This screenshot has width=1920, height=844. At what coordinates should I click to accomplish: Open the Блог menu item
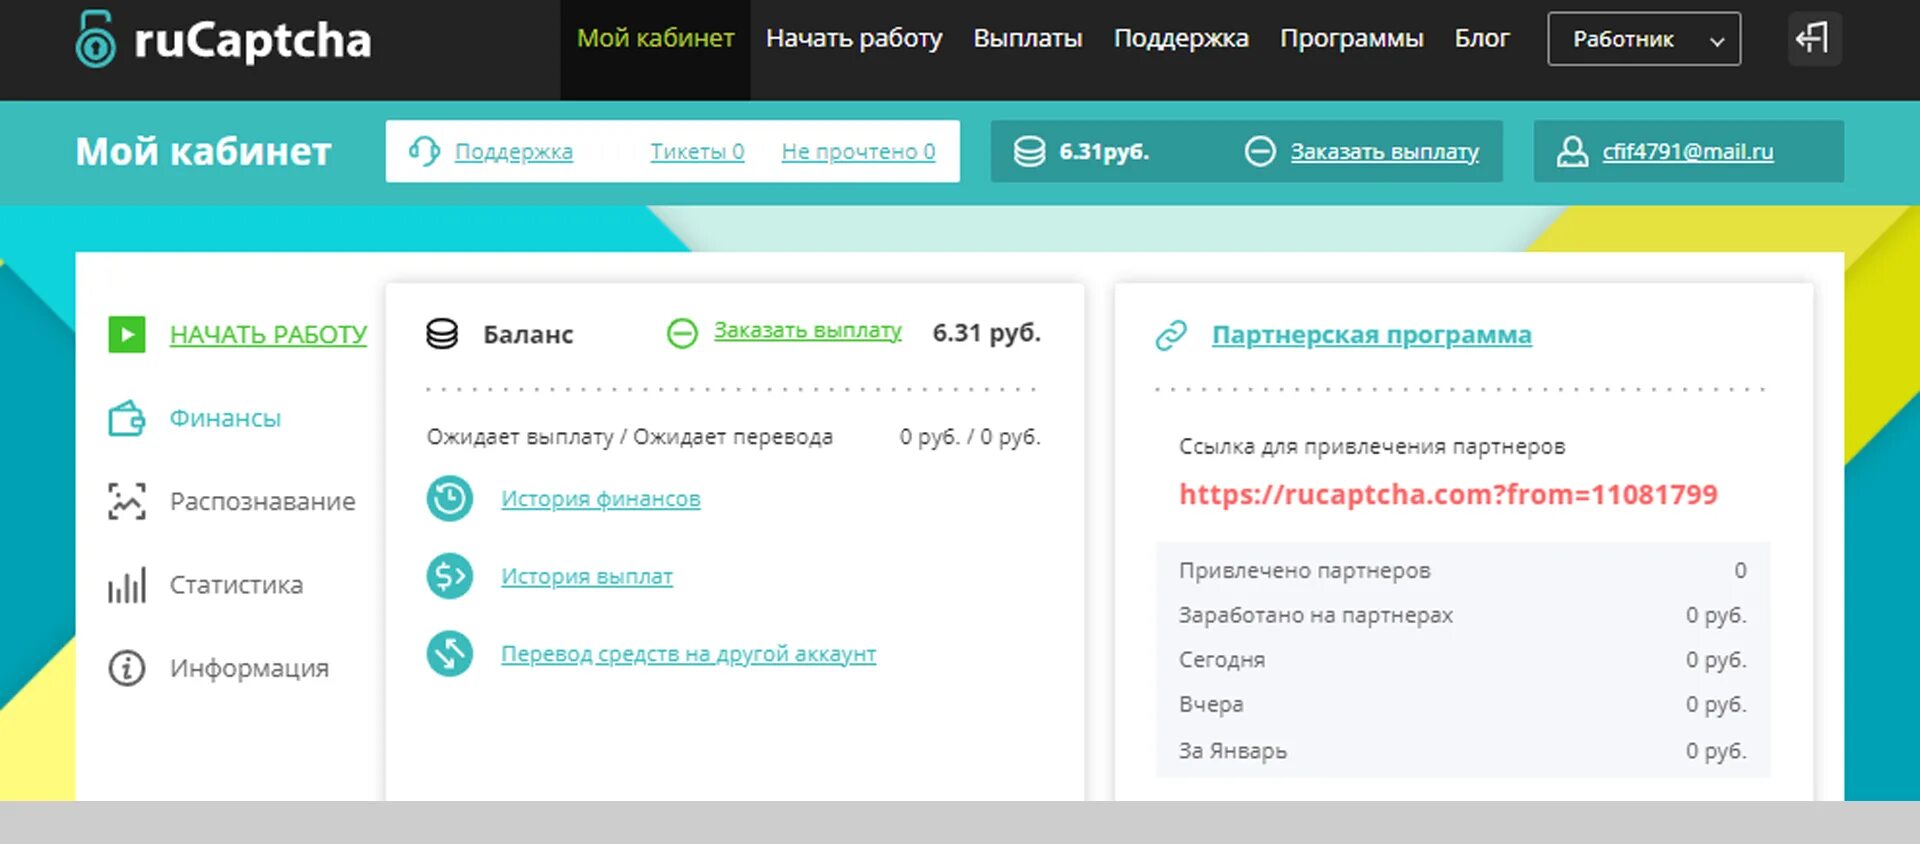pos(1482,38)
